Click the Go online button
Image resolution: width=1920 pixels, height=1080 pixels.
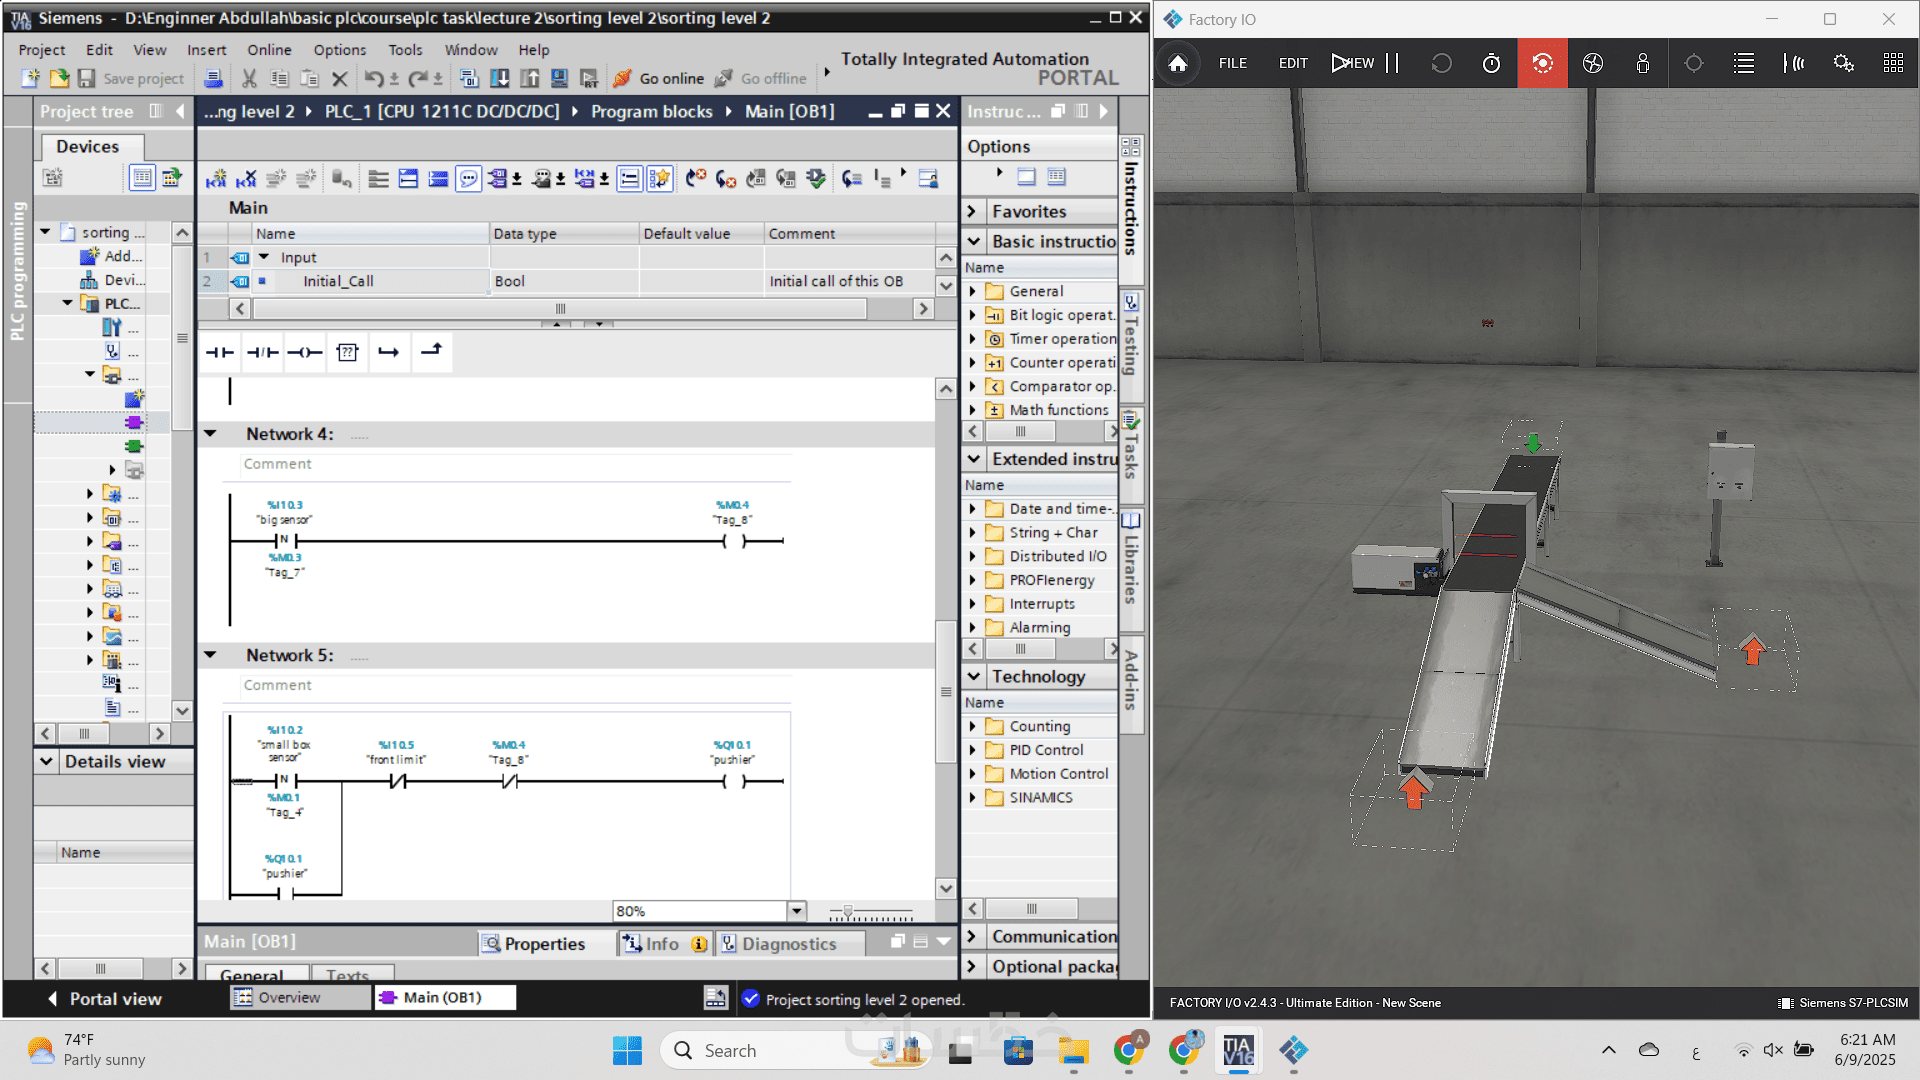coord(659,78)
